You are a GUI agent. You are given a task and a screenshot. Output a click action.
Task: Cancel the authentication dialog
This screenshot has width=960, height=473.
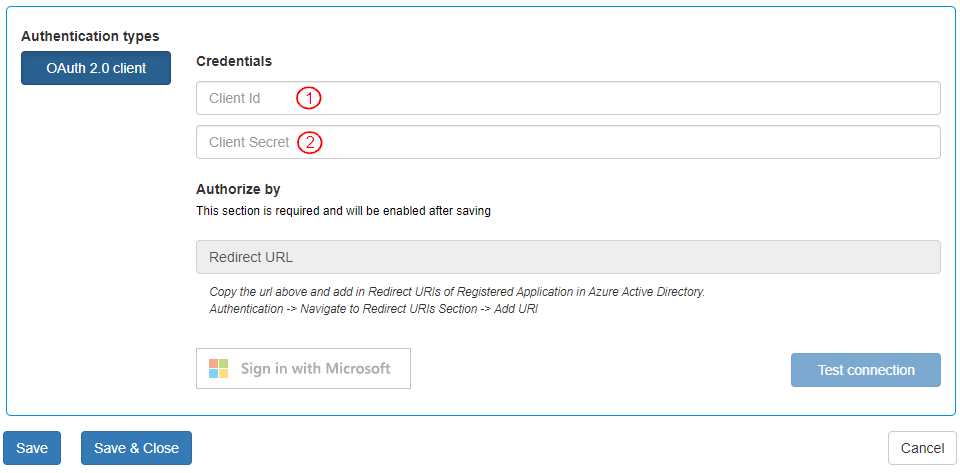(921, 448)
